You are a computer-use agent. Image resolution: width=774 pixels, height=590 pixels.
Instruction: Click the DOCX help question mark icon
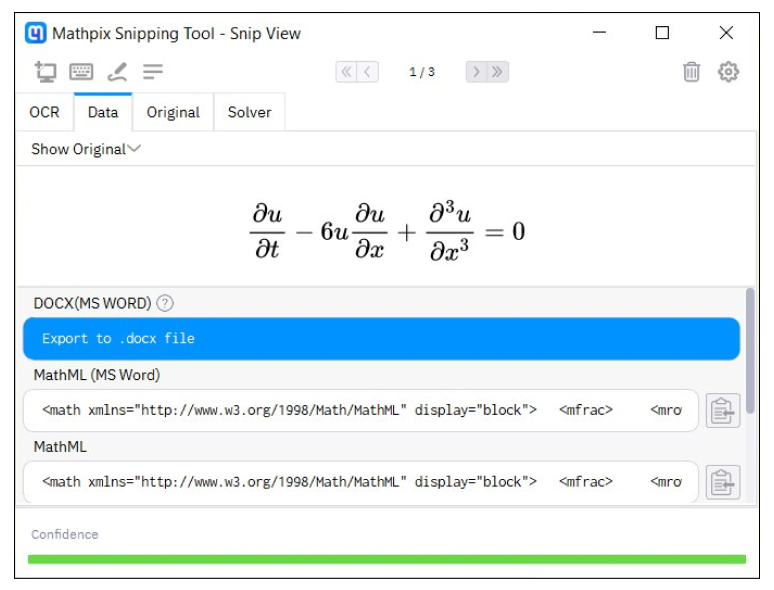coord(165,303)
